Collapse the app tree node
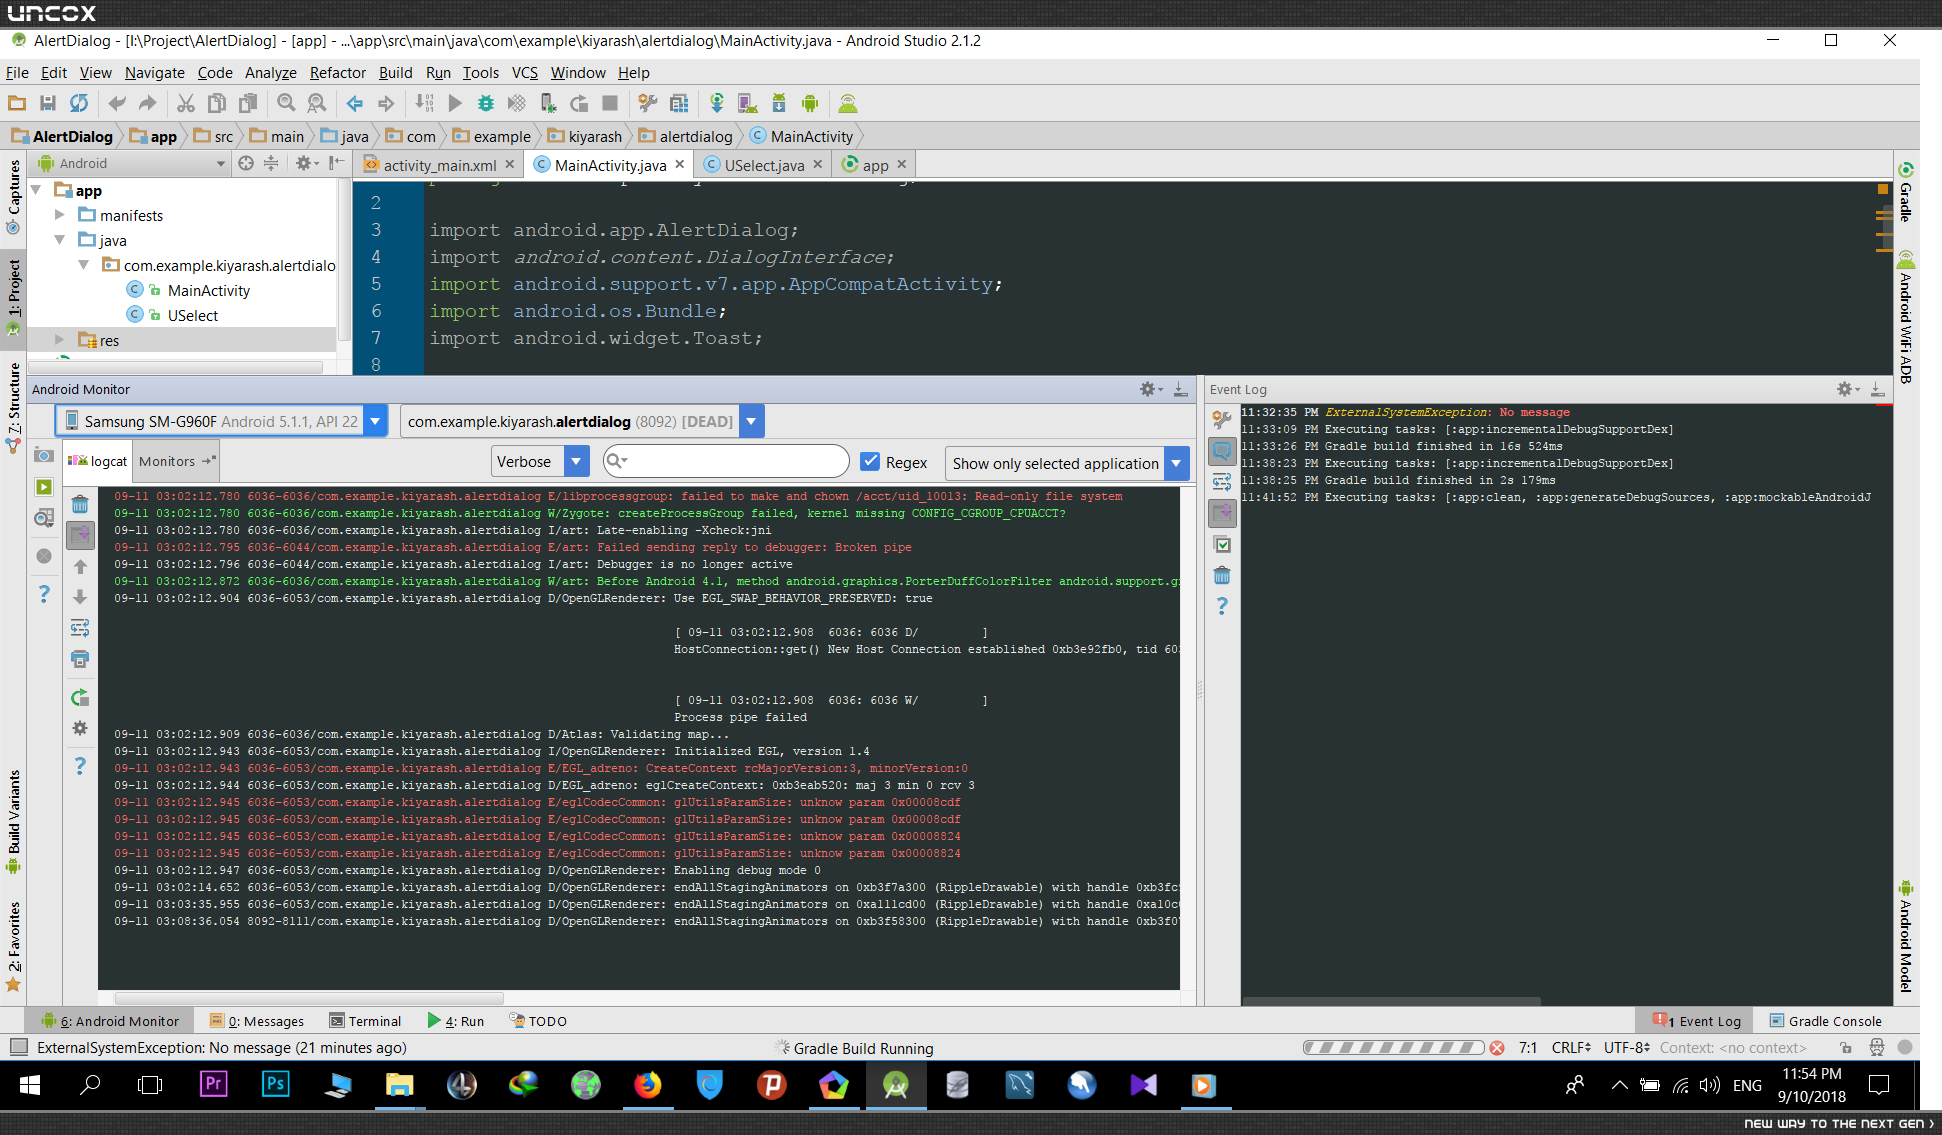This screenshot has height=1135, width=1942. (36, 190)
